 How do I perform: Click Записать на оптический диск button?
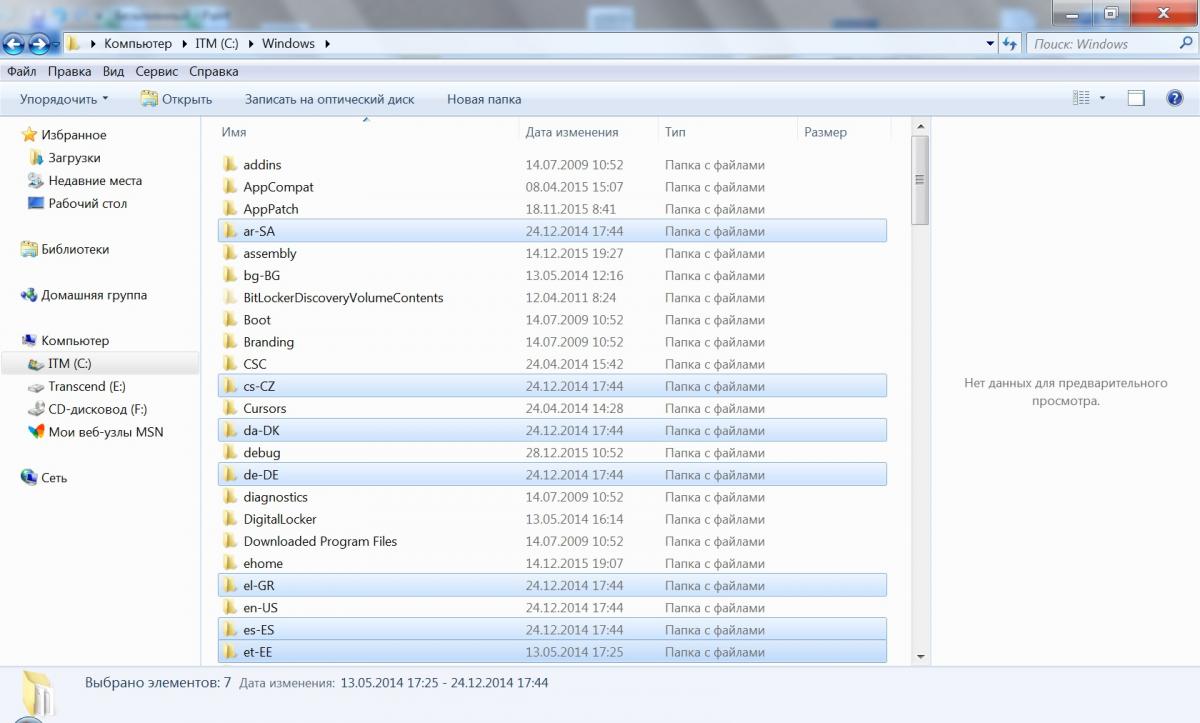pos(329,99)
